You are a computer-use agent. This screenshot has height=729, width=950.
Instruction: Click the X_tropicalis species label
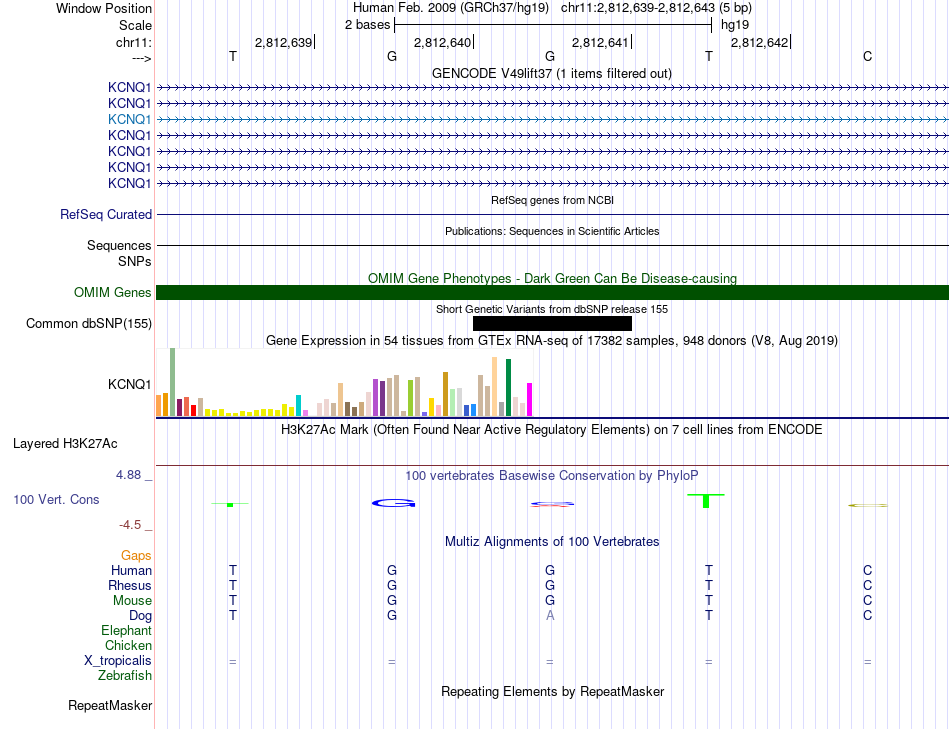tap(118, 661)
